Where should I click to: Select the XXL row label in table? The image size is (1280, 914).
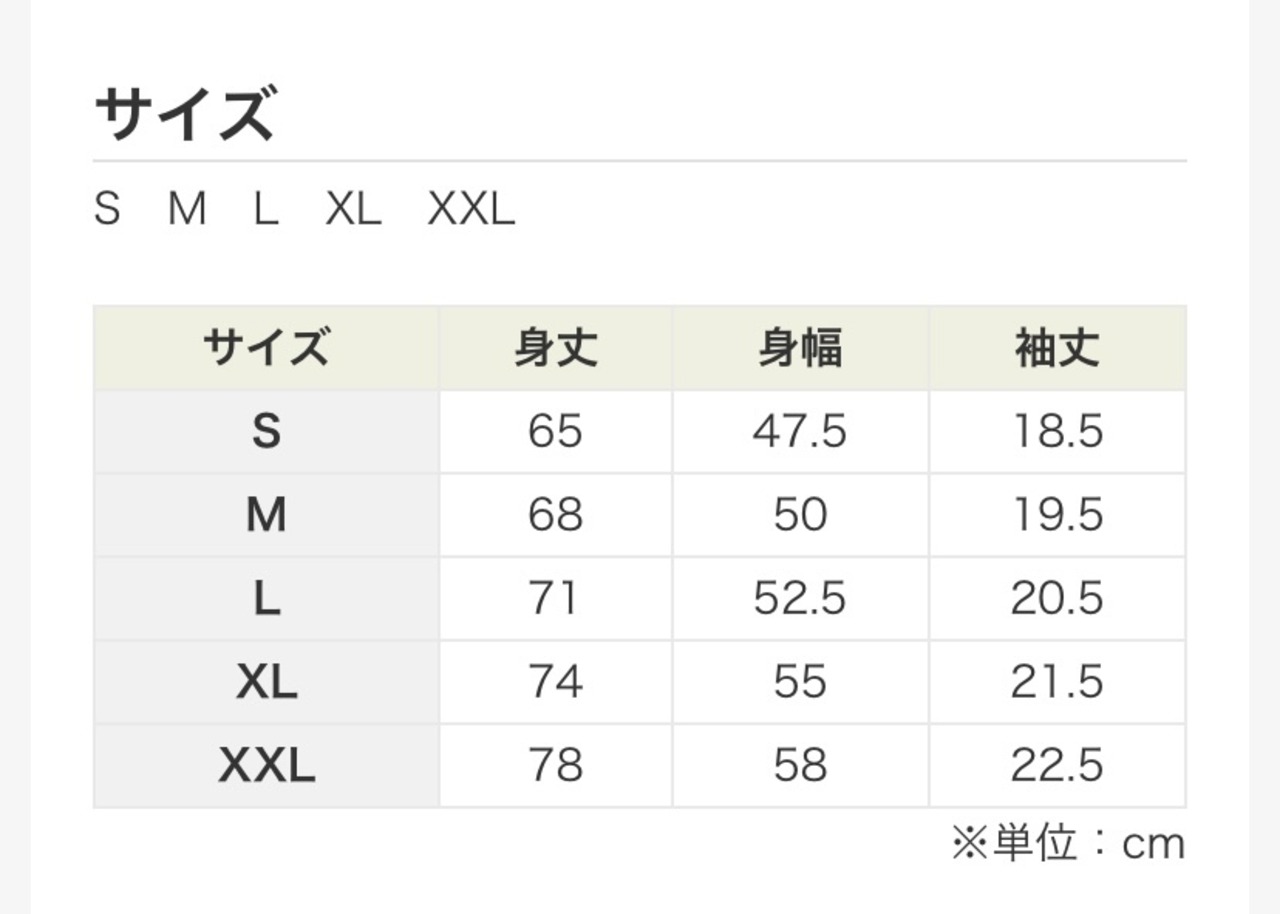tap(266, 766)
